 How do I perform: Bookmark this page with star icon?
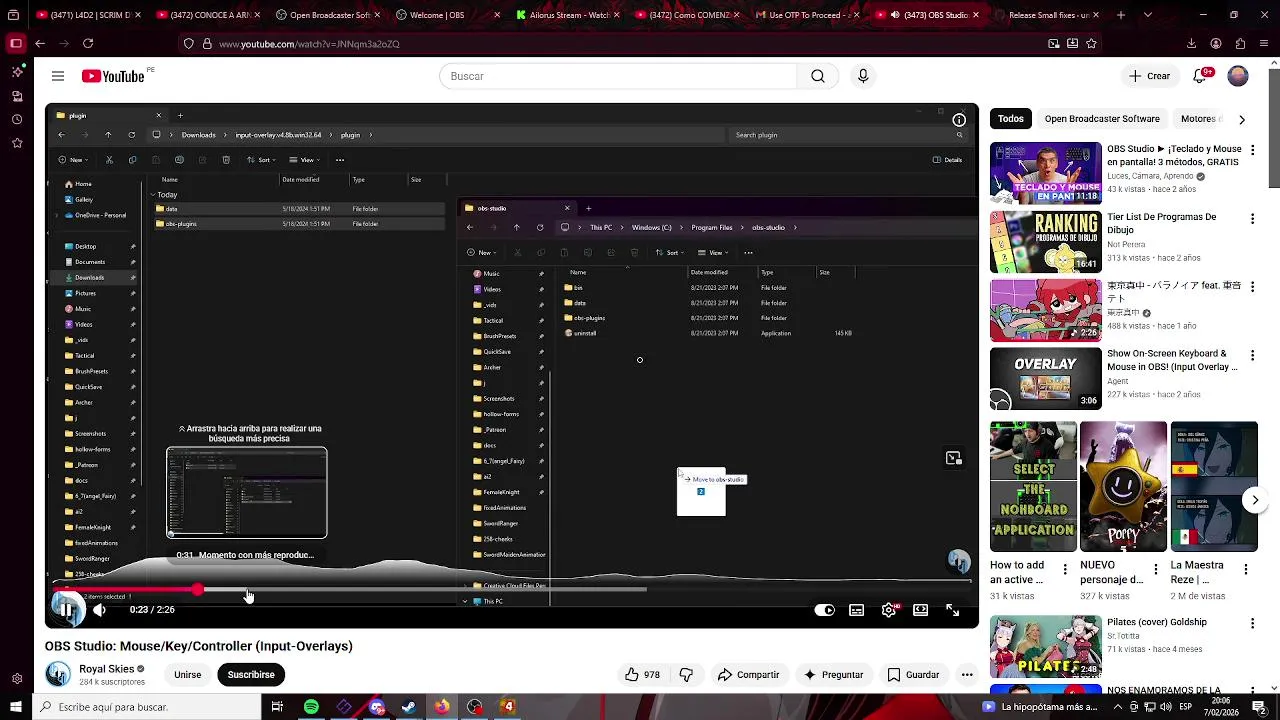coord(1091,44)
